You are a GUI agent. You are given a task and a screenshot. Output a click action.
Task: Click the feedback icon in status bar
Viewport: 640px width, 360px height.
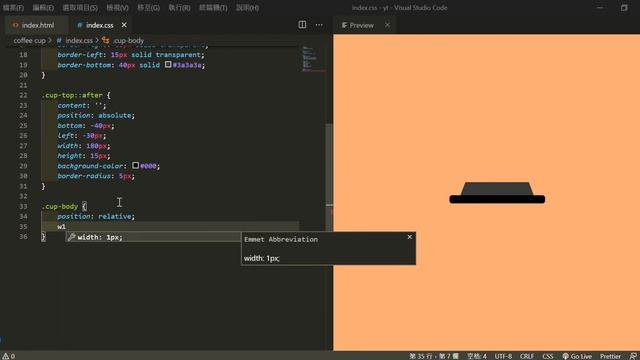633,356
